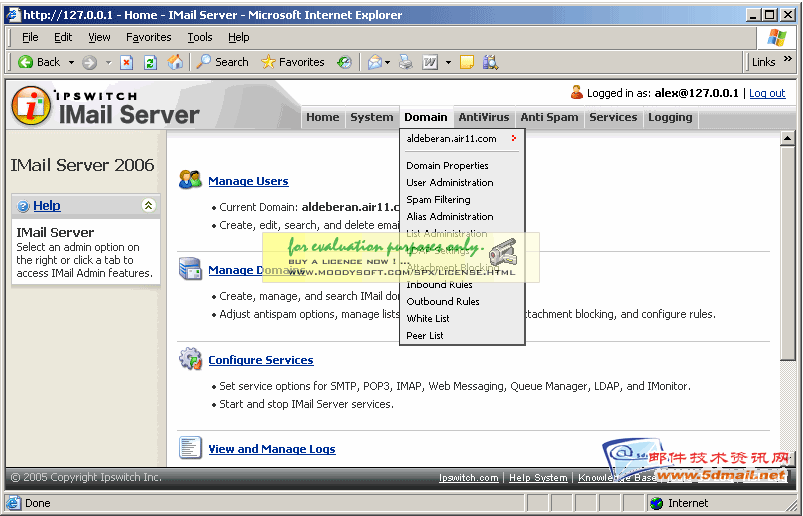
Task: Click the Back navigation button
Action: click(x=38, y=62)
